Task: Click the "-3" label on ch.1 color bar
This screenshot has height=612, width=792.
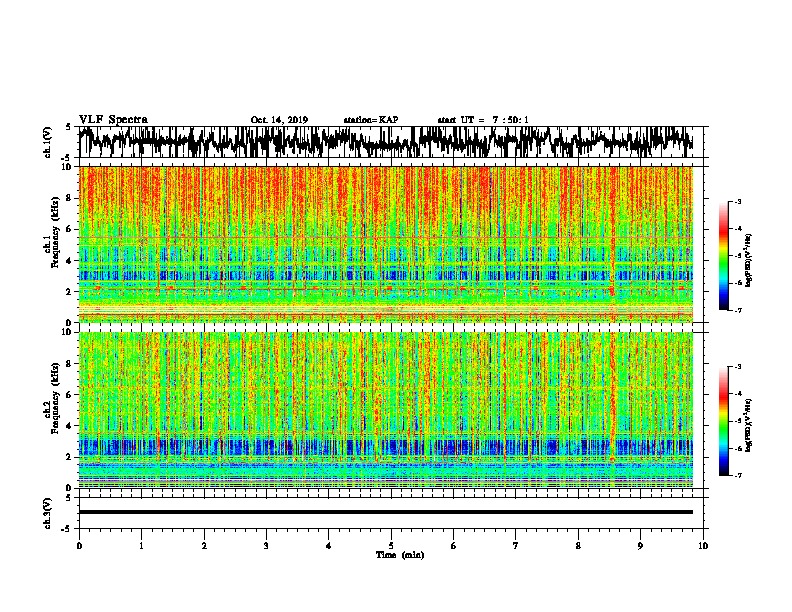Action: [x=737, y=202]
